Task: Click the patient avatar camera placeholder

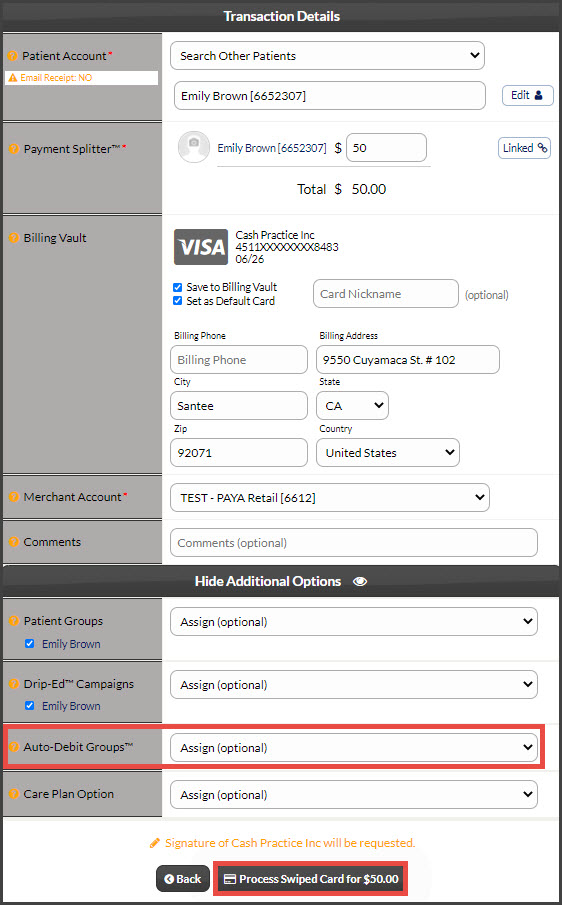Action: tap(193, 147)
